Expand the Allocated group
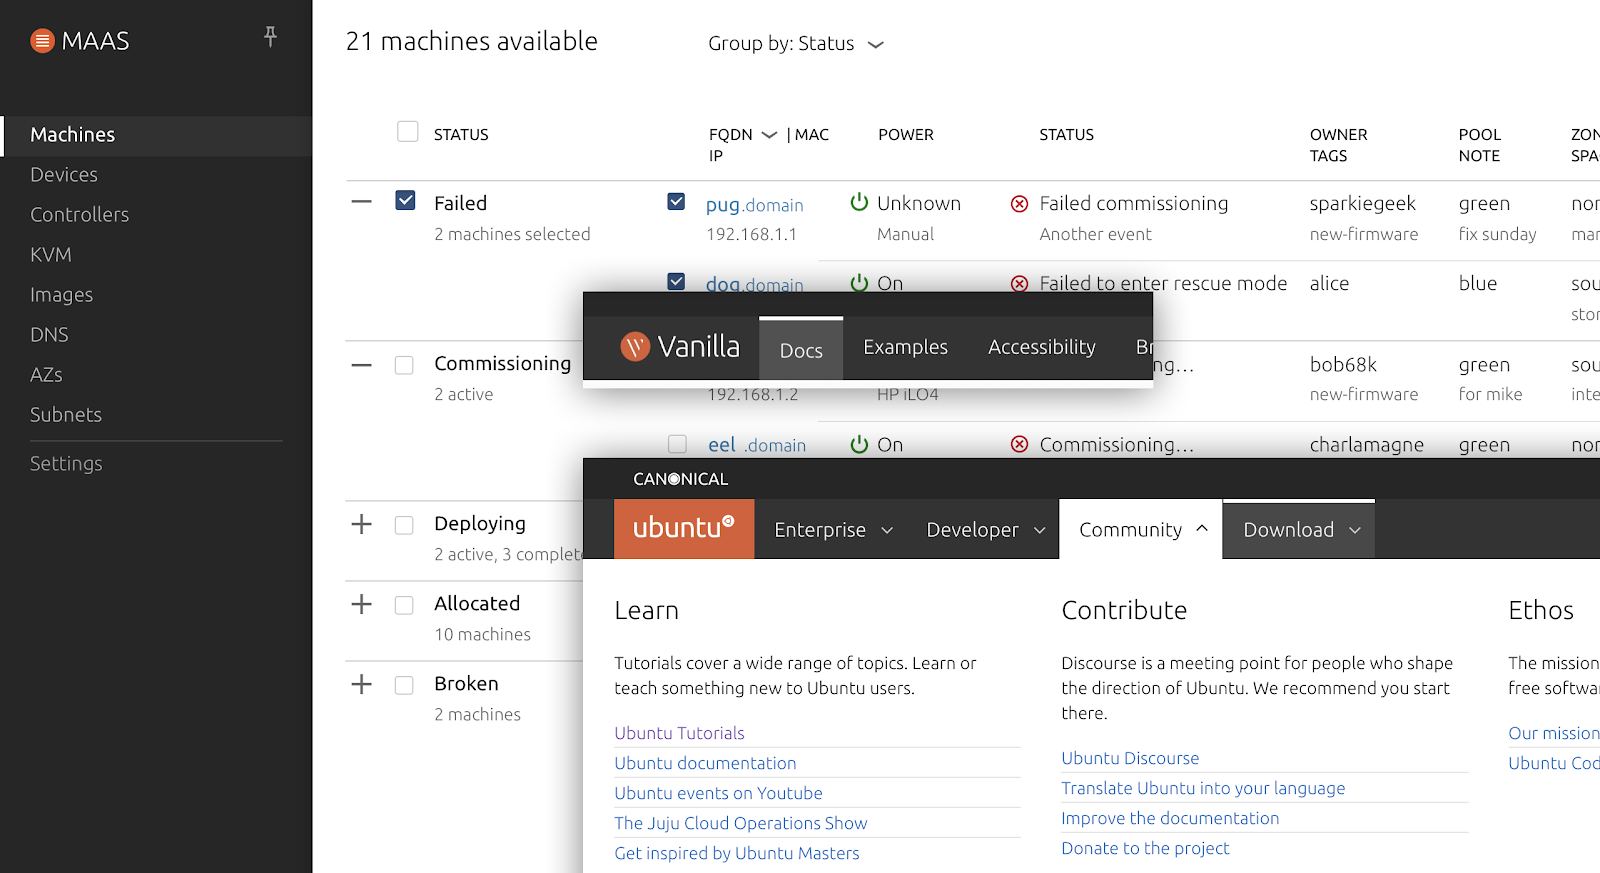The image size is (1600, 873). [x=362, y=604]
